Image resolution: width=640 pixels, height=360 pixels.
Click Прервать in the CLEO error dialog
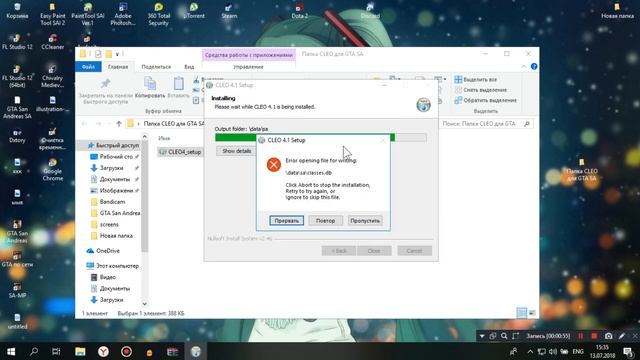pos(287,220)
